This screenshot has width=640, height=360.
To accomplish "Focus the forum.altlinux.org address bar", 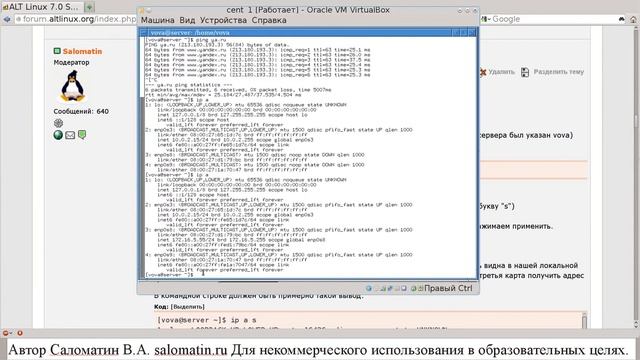I will click(76, 19).
